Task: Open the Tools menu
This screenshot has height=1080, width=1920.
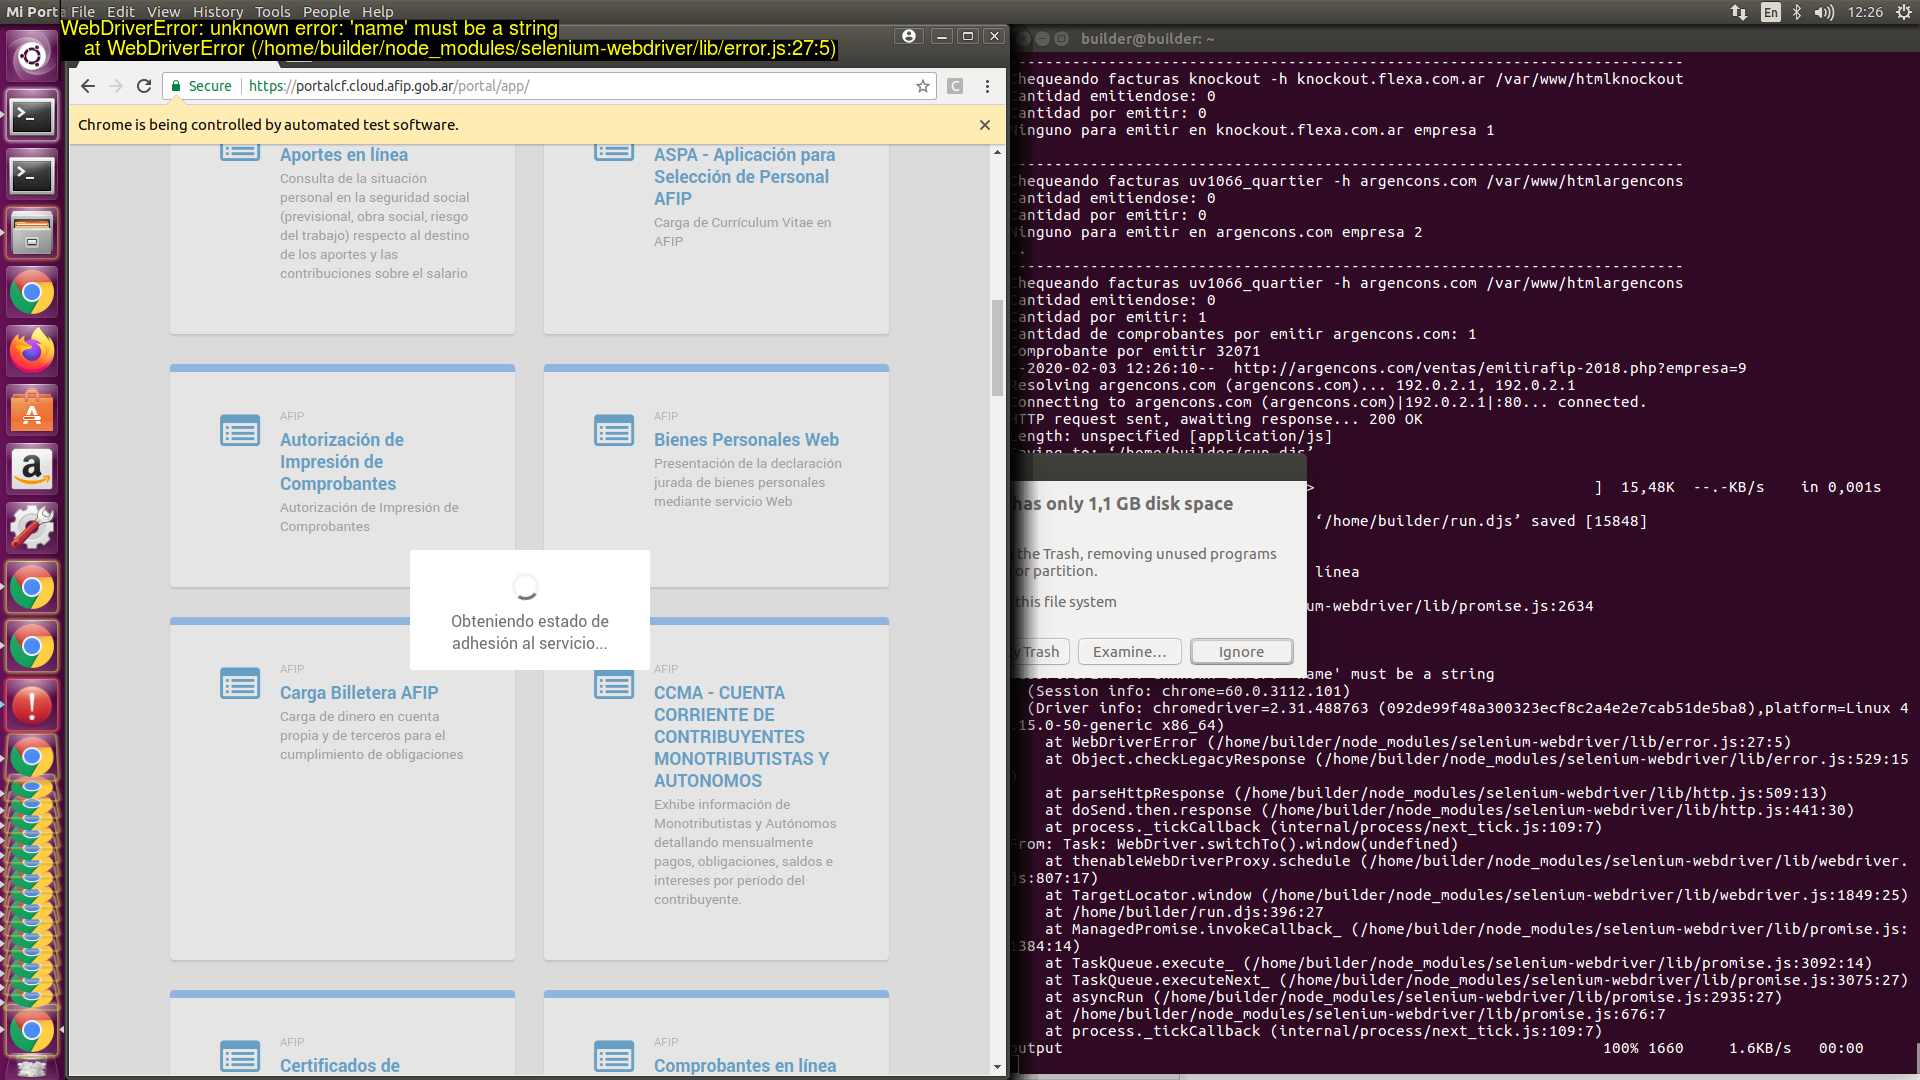Action: coord(272,12)
